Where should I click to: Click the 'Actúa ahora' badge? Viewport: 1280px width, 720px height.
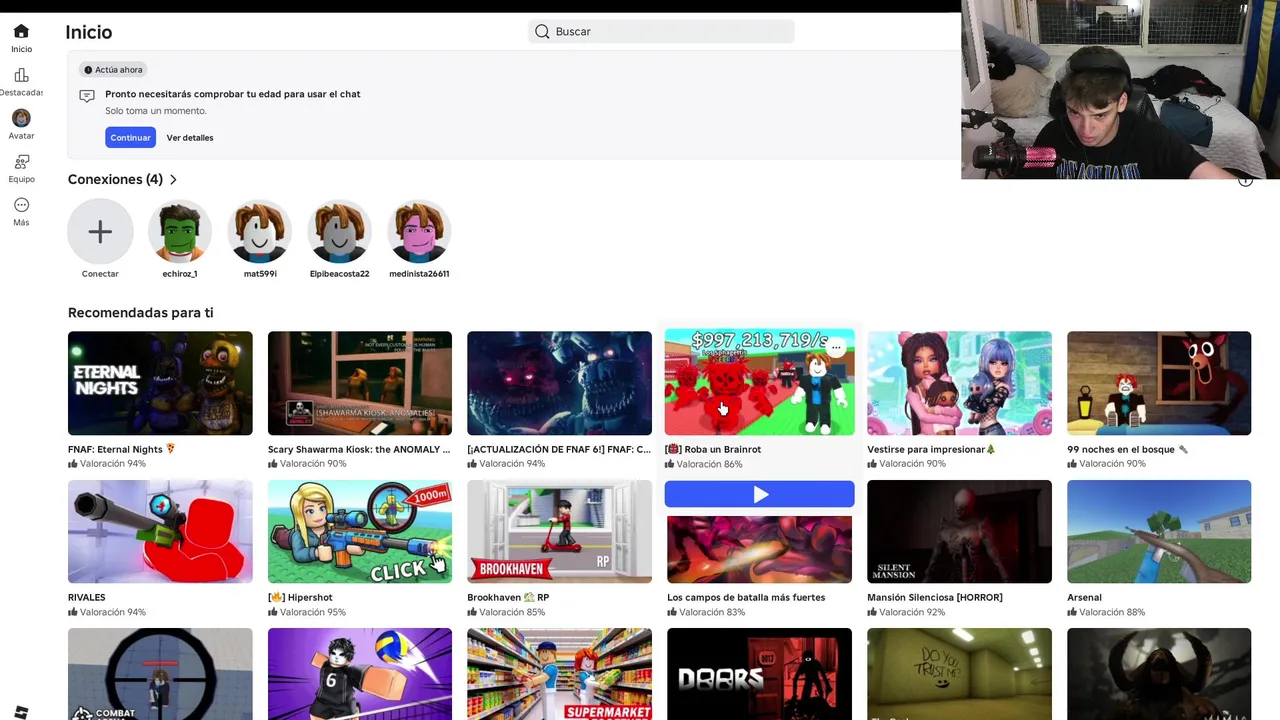pos(113,70)
